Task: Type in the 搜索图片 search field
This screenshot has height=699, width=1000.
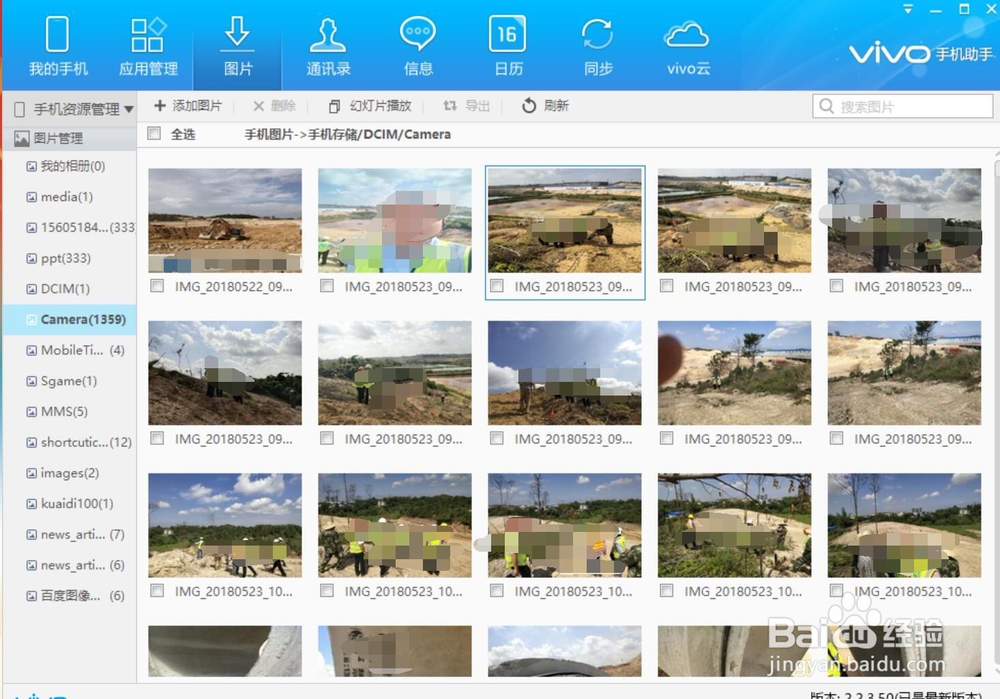Action: (903, 106)
